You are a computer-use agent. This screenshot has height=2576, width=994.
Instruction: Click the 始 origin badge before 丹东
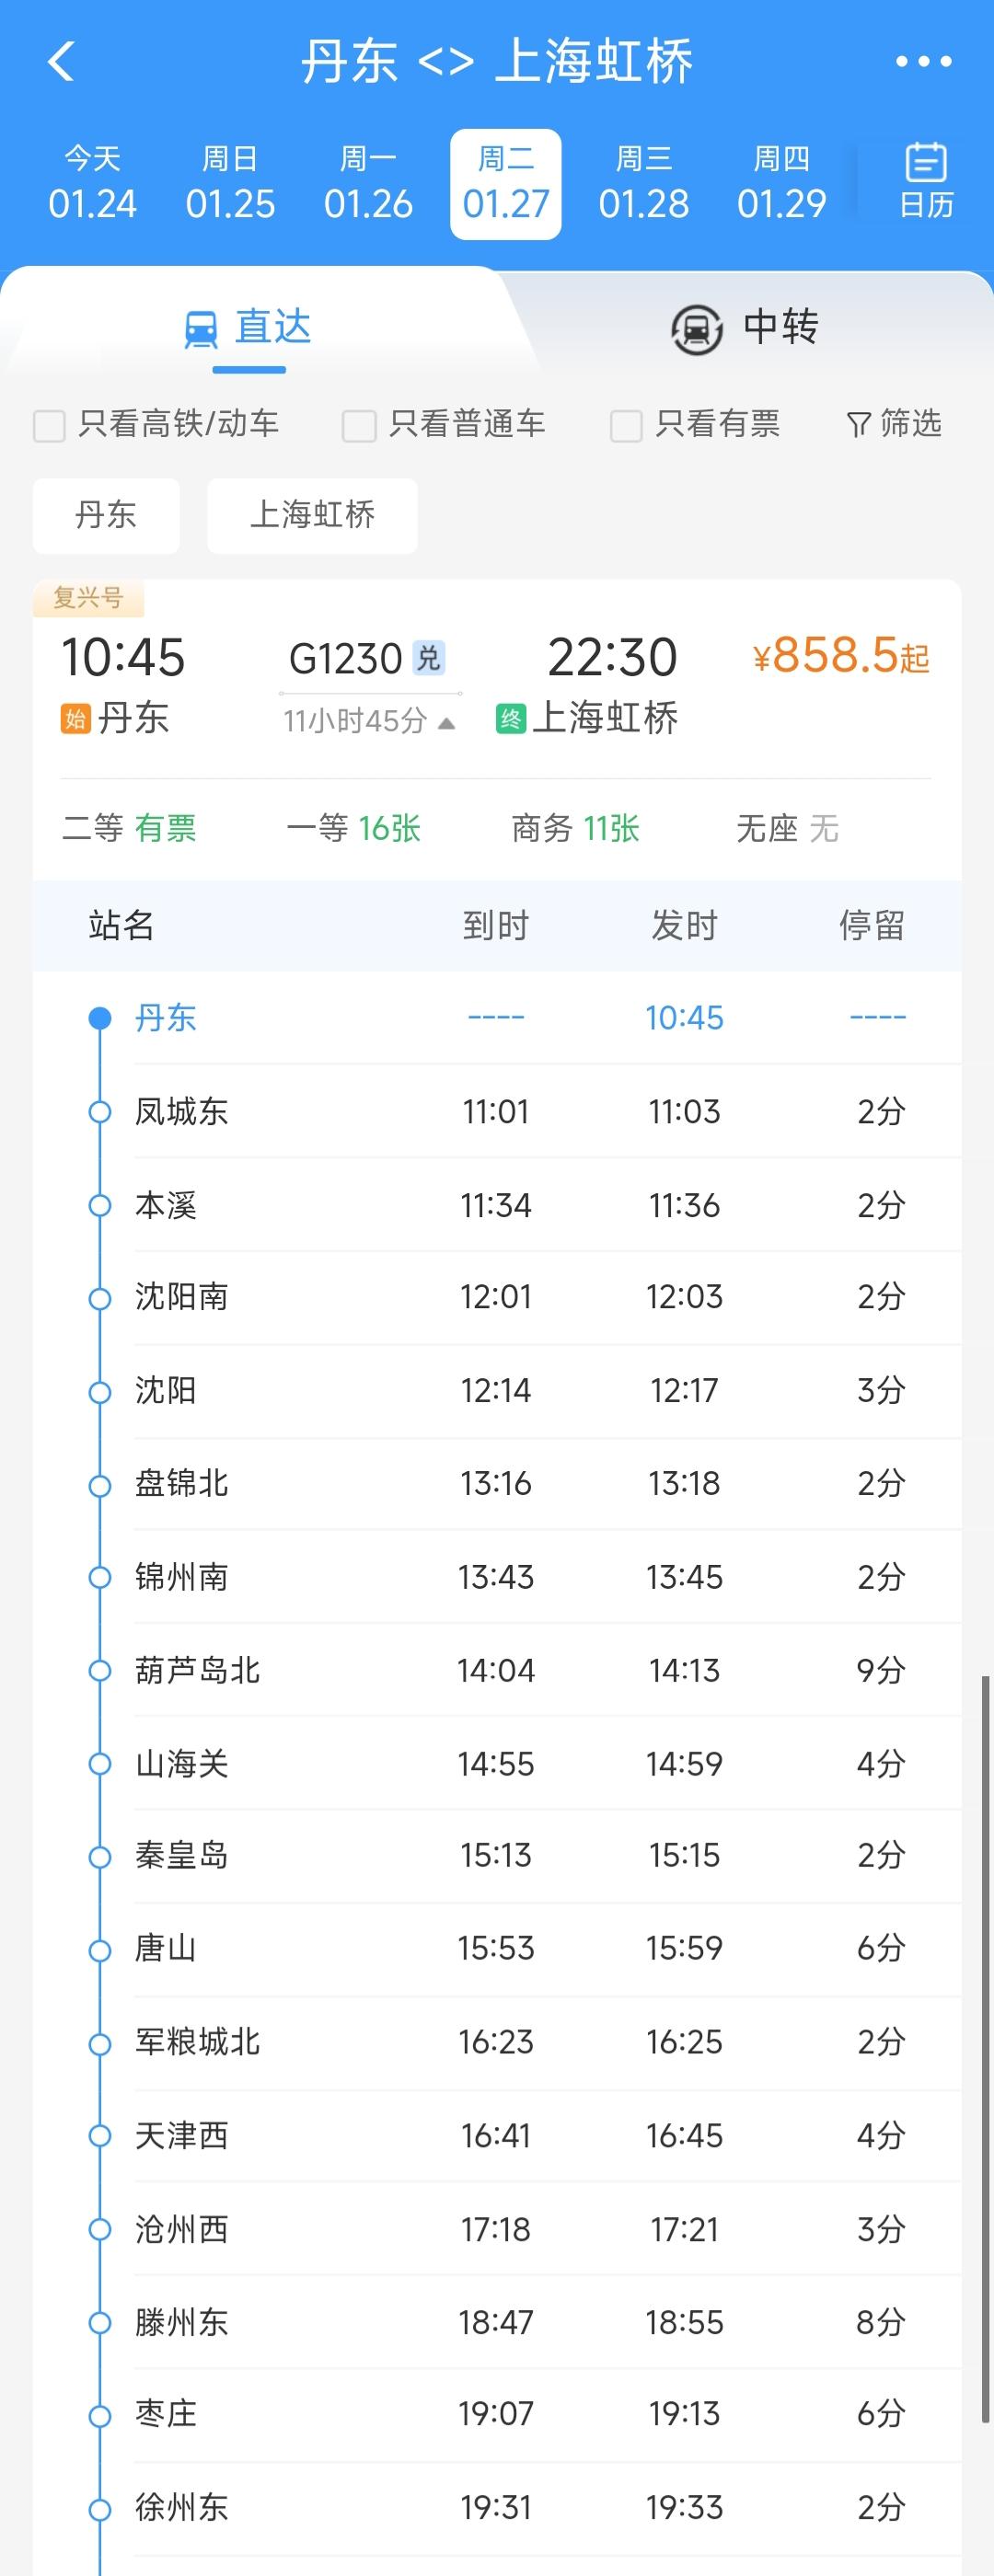click(76, 718)
